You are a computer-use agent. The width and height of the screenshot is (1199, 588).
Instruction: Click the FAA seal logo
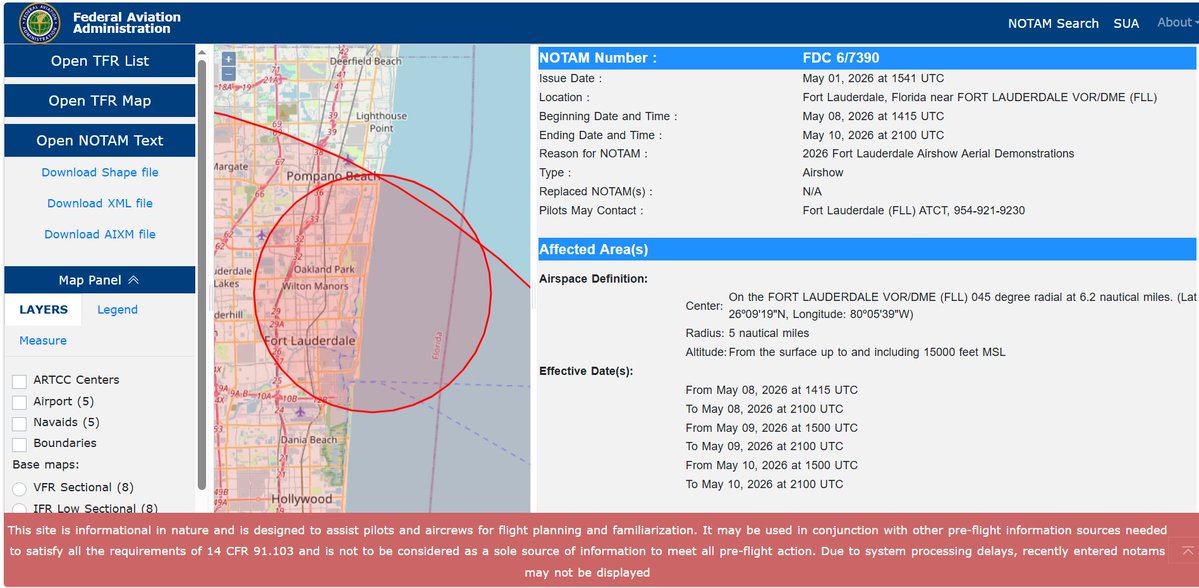pos(39,23)
